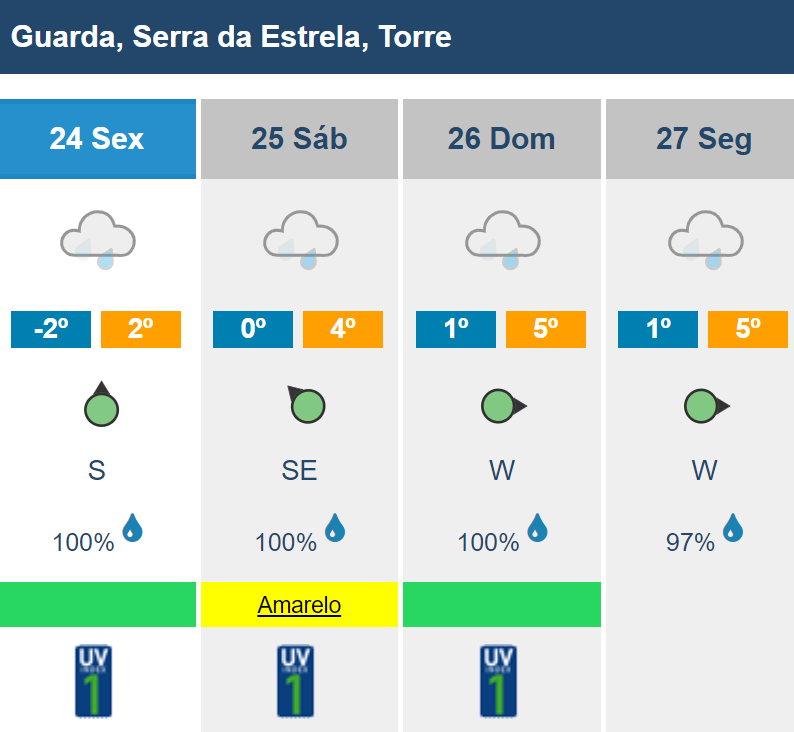Screen dimensions: 794x732
Task: Switch to the 25 Sáb forecast tab
Action: click(x=299, y=139)
